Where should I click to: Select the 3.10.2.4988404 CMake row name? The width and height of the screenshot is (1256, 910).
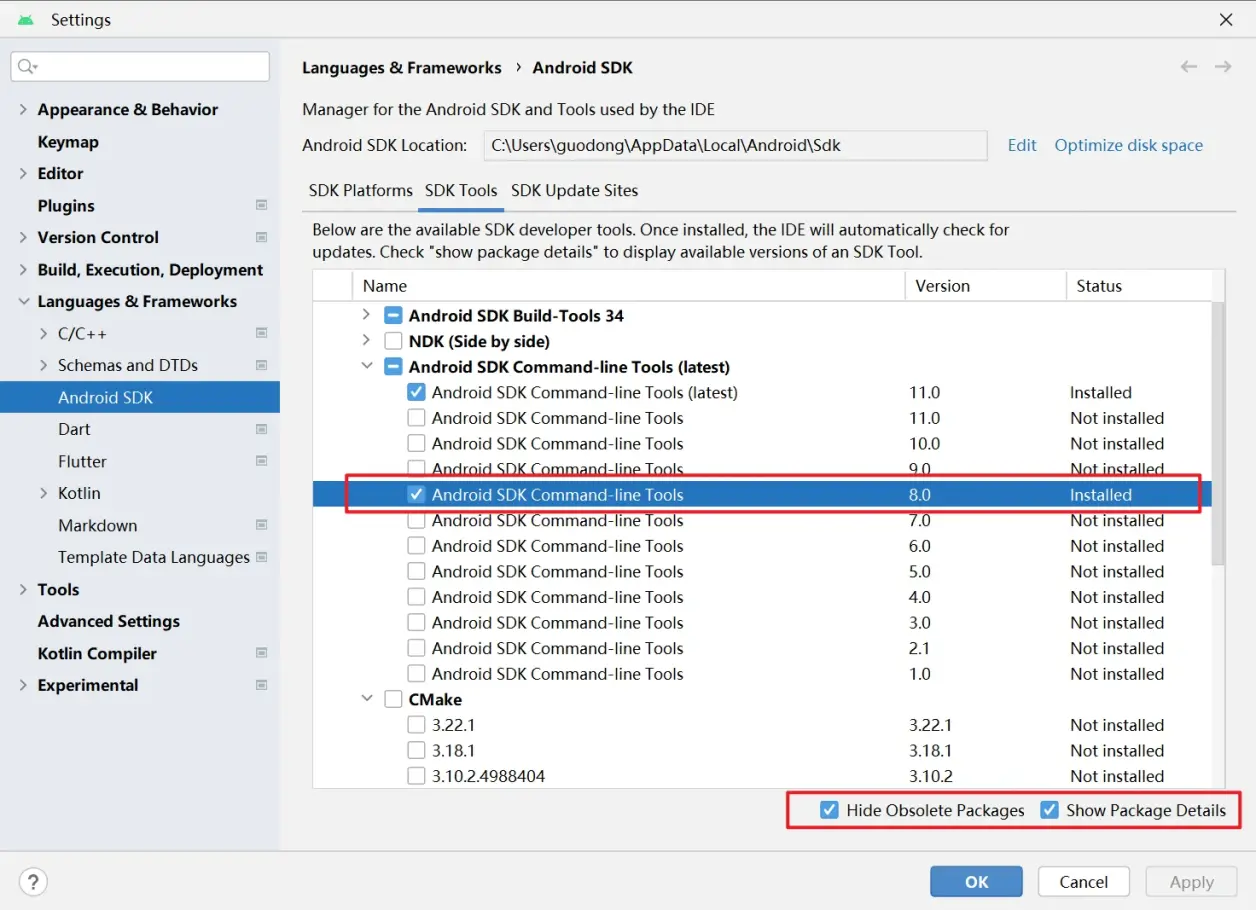[x=488, y=776]
